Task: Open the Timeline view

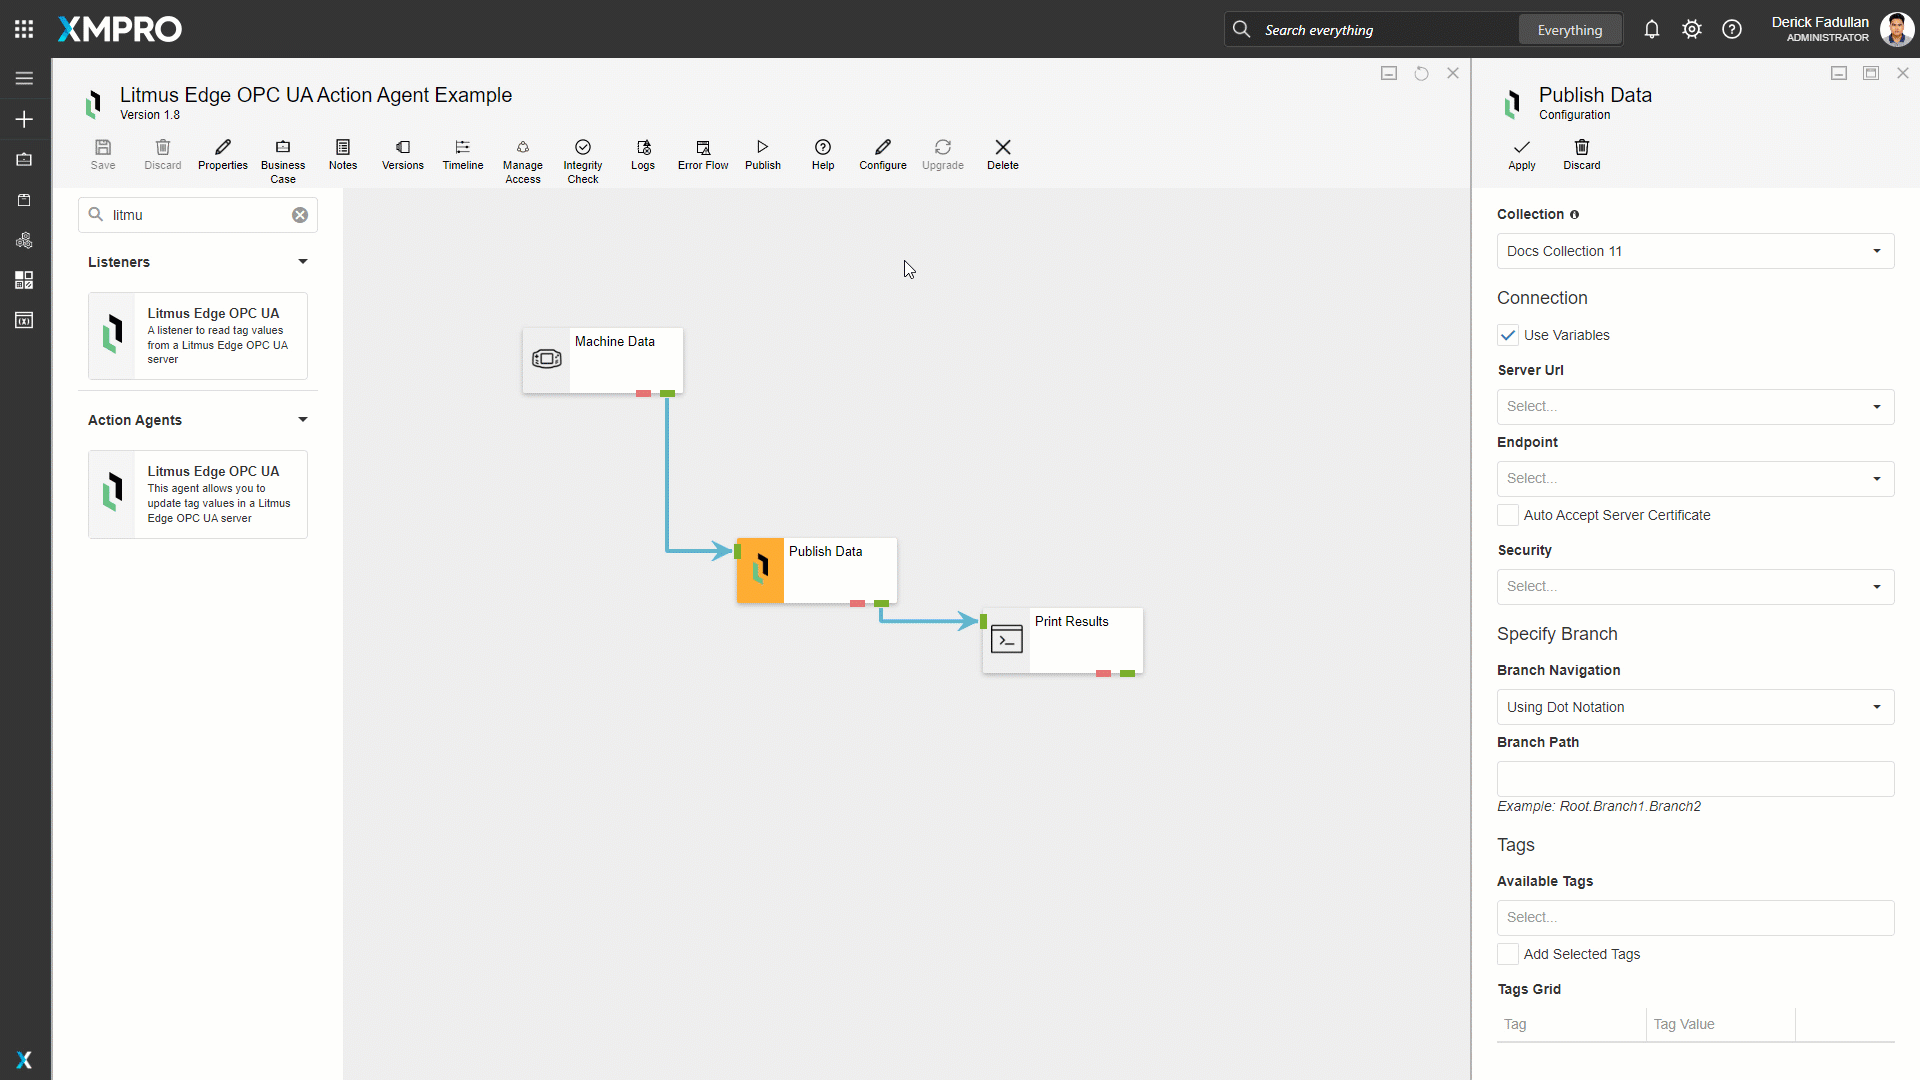Action: [x=462, y=148]
